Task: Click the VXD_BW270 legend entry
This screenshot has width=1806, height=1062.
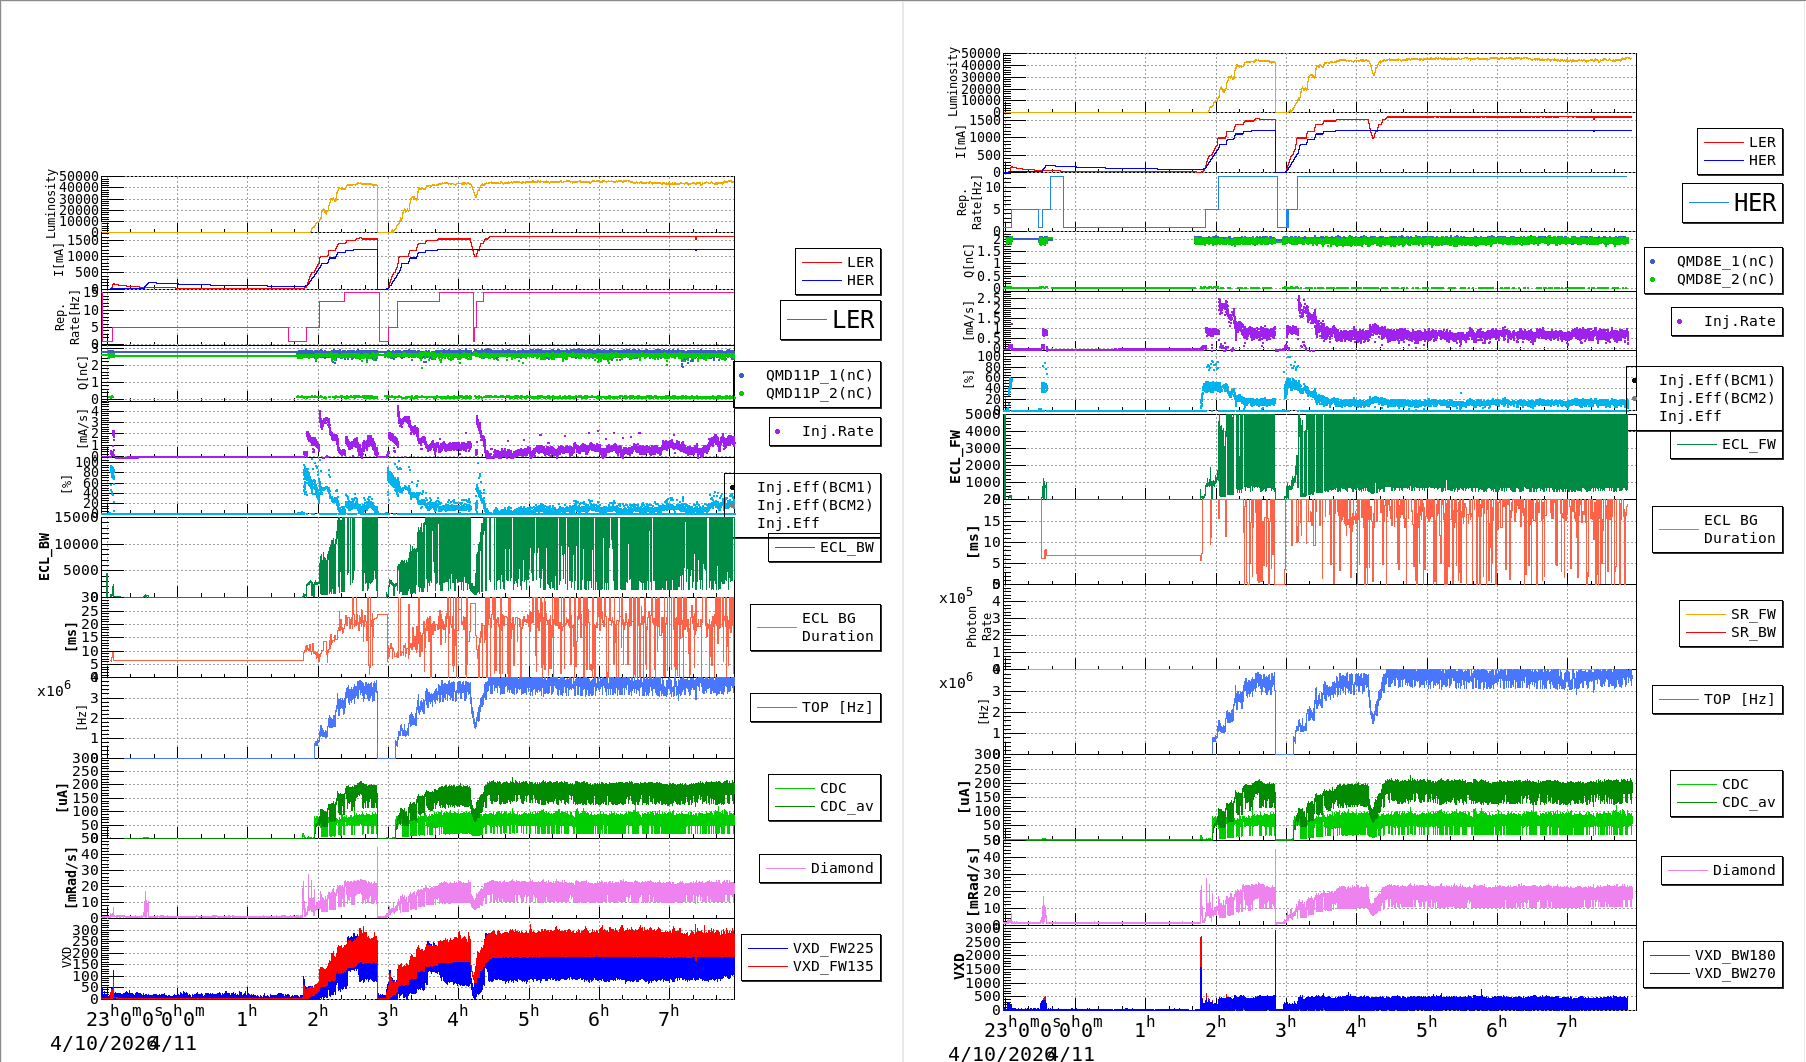Action: point(1733,973)
